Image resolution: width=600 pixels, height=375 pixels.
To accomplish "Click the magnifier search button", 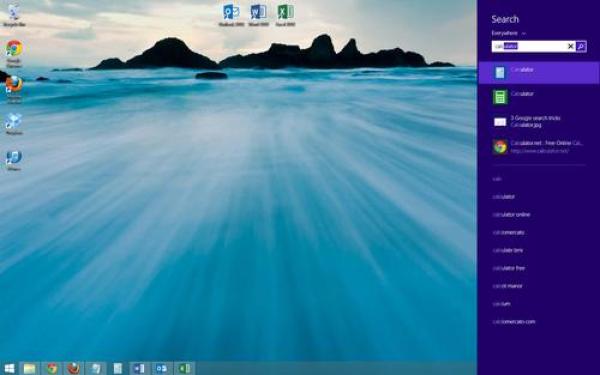I will click(581, 46).
